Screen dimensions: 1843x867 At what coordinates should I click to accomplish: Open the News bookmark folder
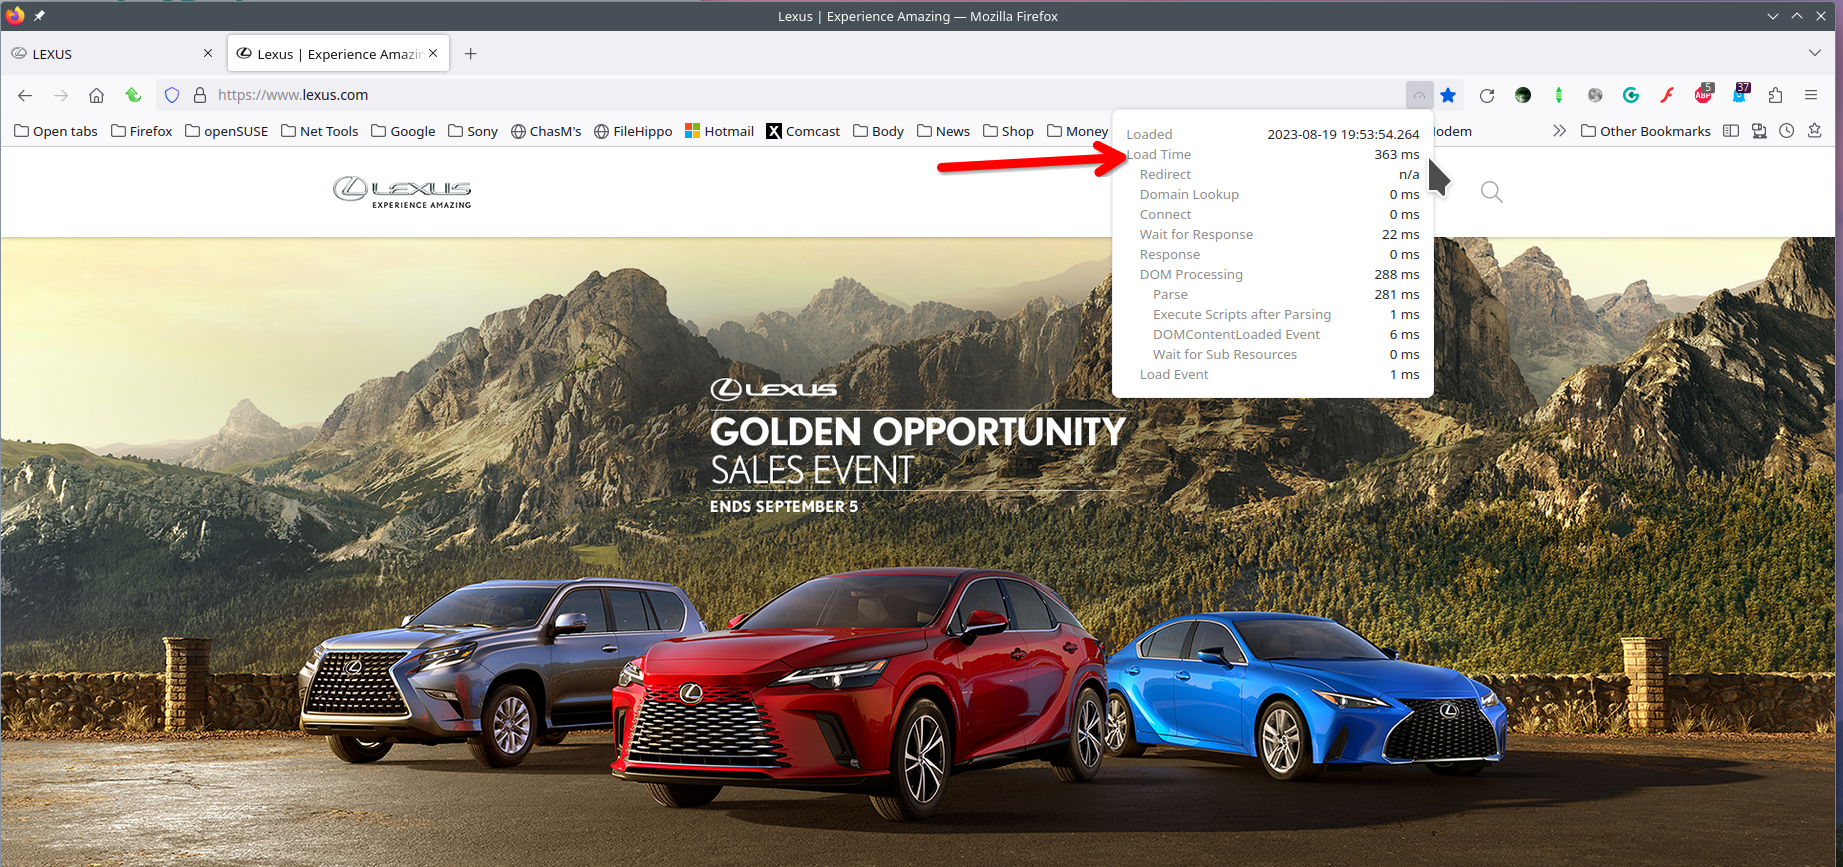click(x=943, y=131)
